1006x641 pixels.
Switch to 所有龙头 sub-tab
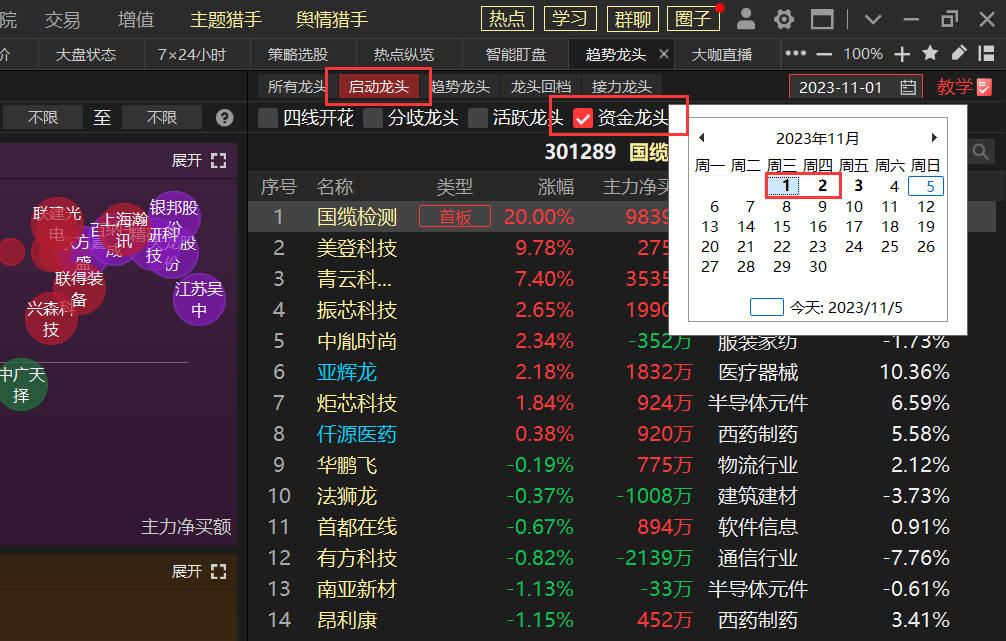(x=296, y=87)
